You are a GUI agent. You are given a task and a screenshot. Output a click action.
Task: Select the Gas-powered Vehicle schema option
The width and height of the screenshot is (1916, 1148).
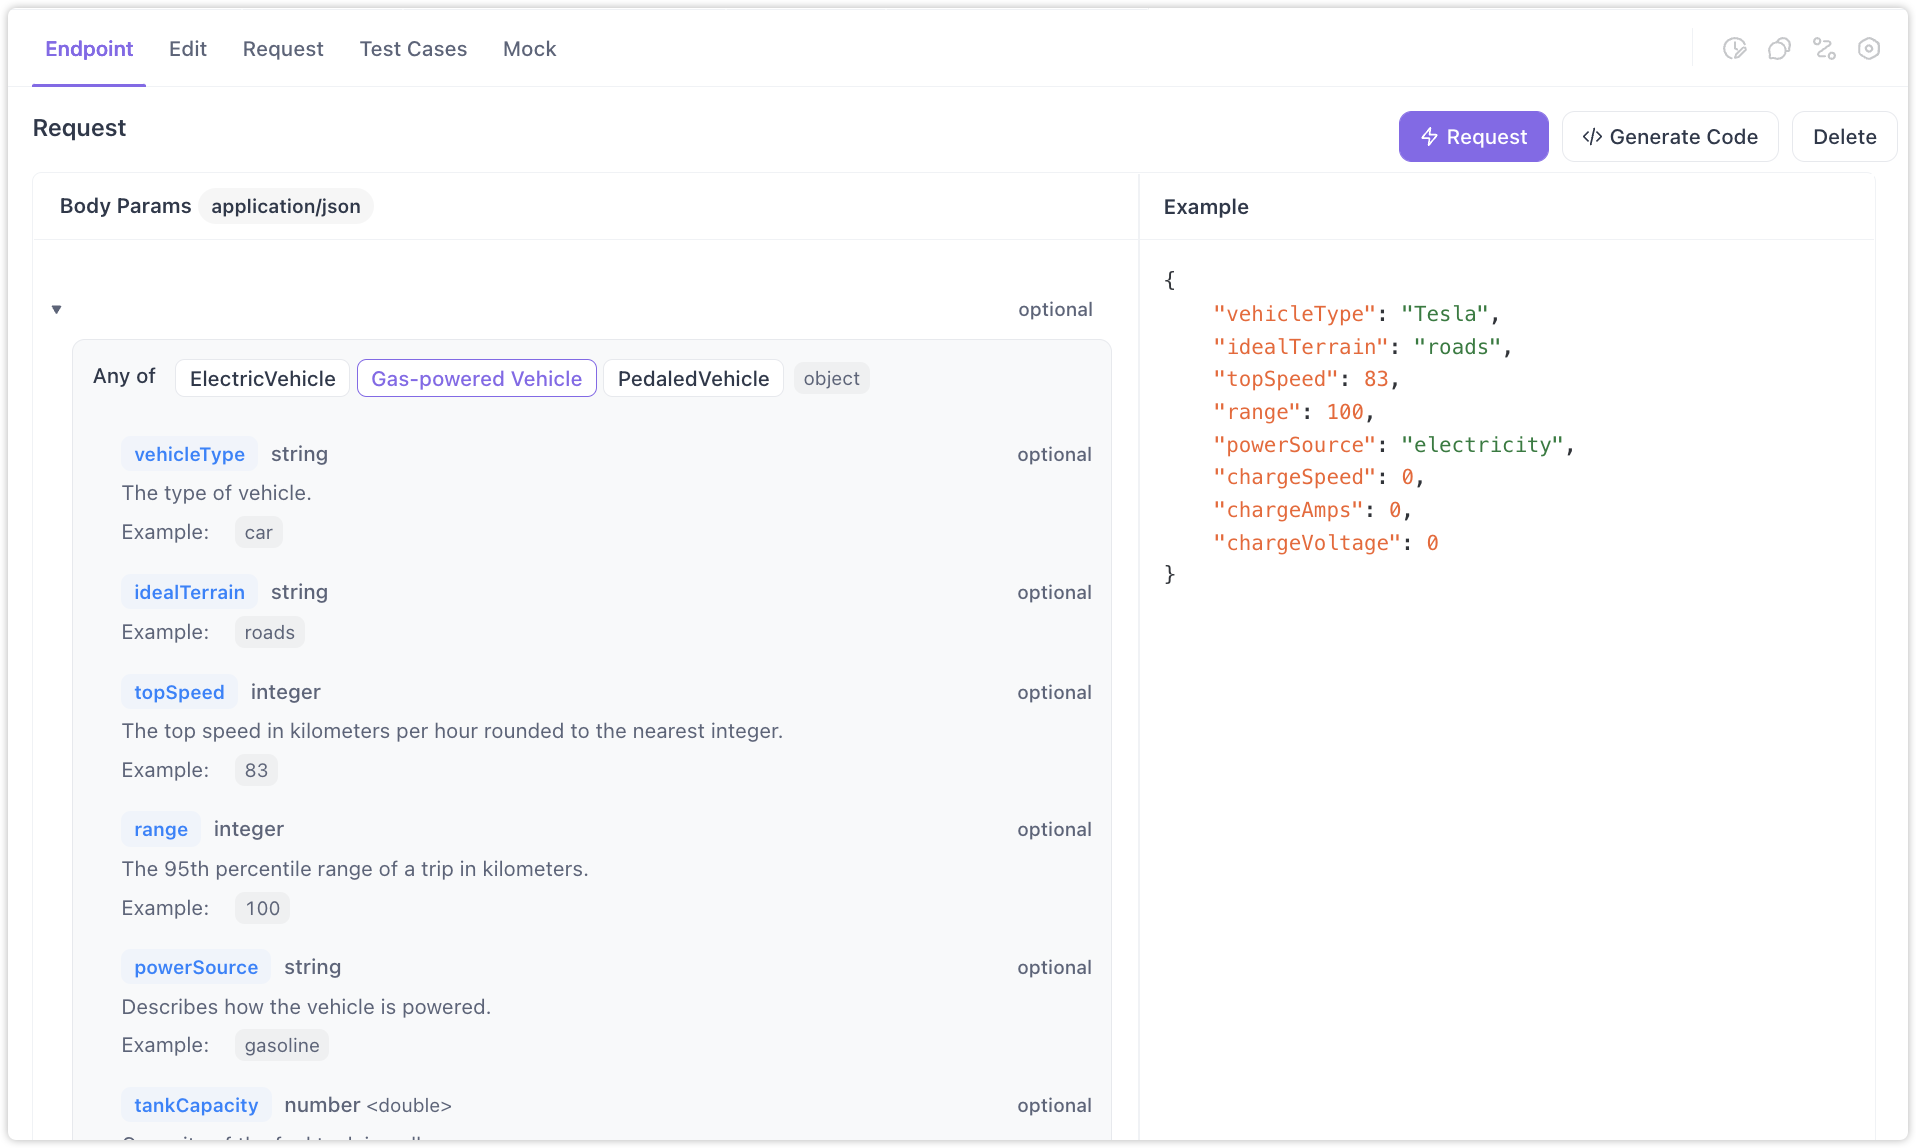pos(476,379)
